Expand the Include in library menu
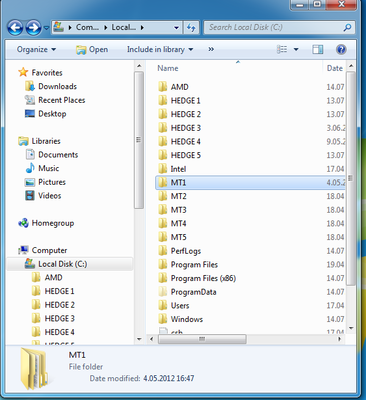The height and width of the screenshot is (400, 366). point(160,49)
